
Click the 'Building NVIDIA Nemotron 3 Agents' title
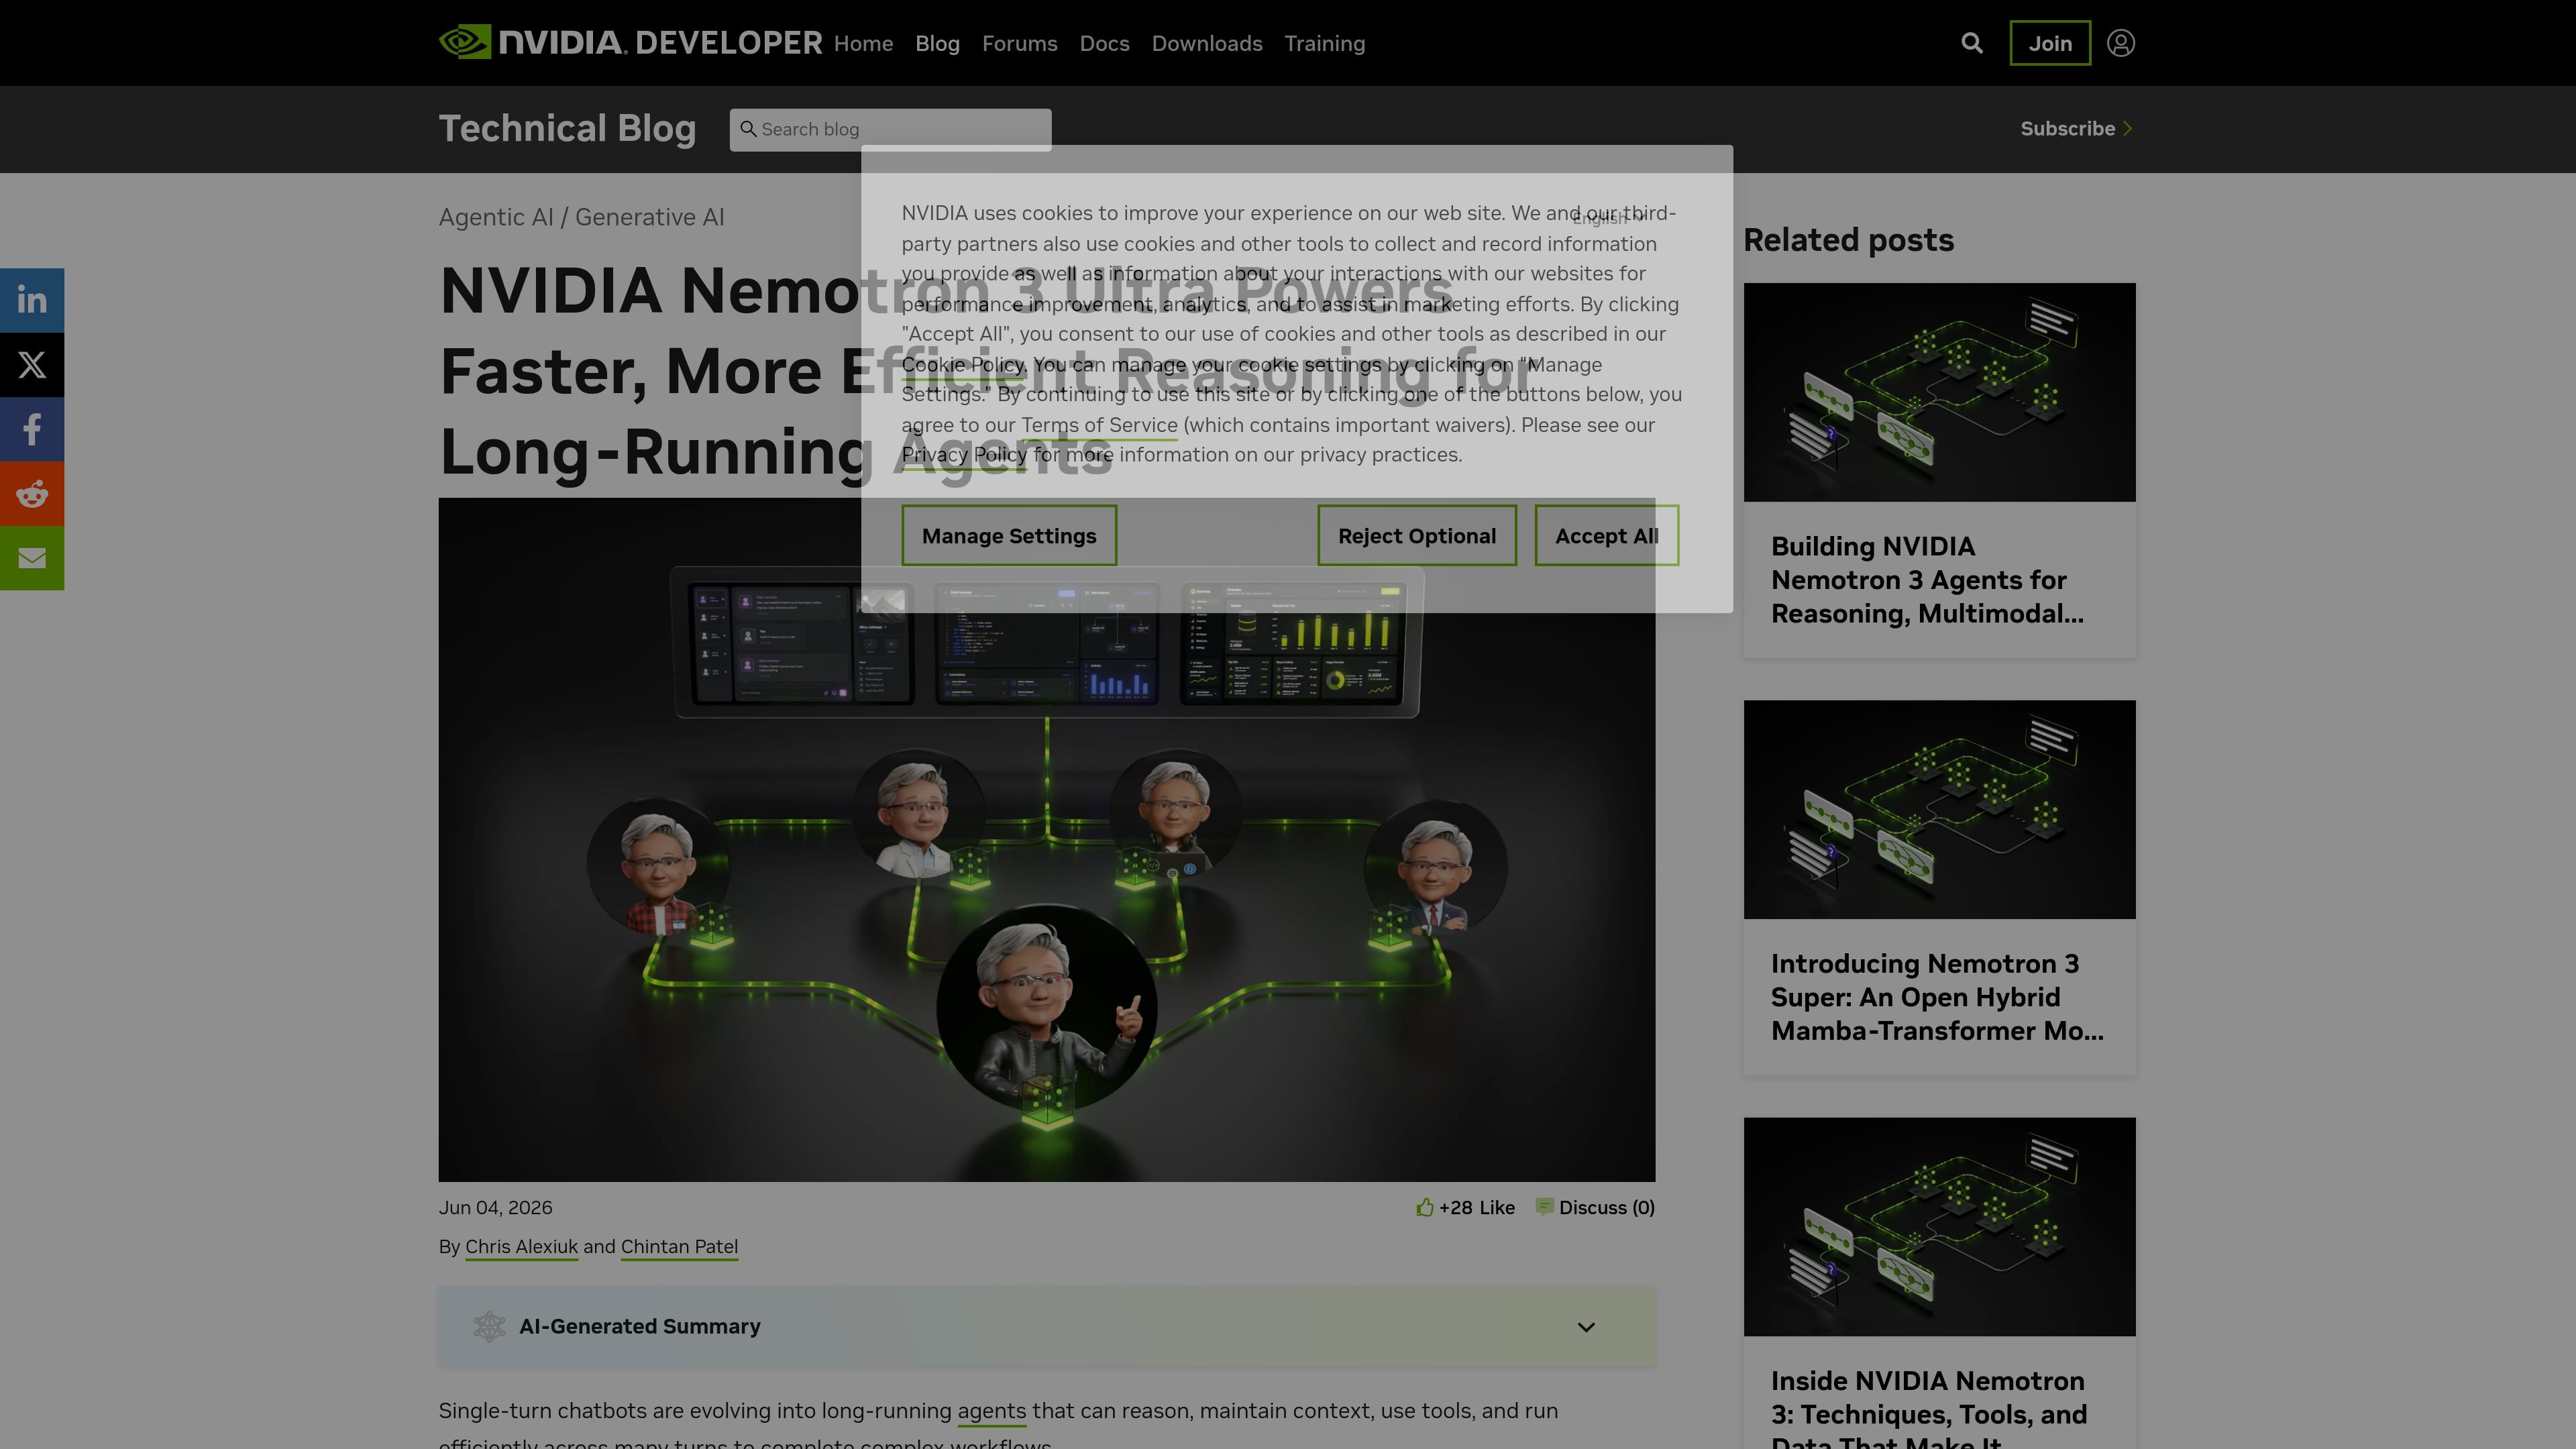pyautogui.click(x=1927, y=580)
